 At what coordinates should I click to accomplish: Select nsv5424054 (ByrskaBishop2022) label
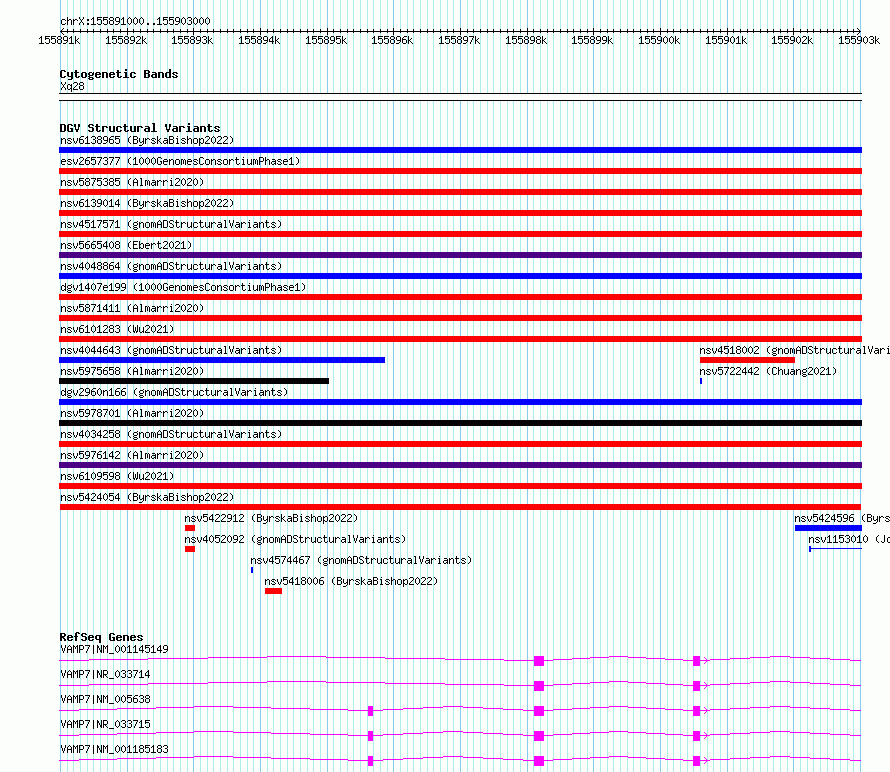click(147, 497)
